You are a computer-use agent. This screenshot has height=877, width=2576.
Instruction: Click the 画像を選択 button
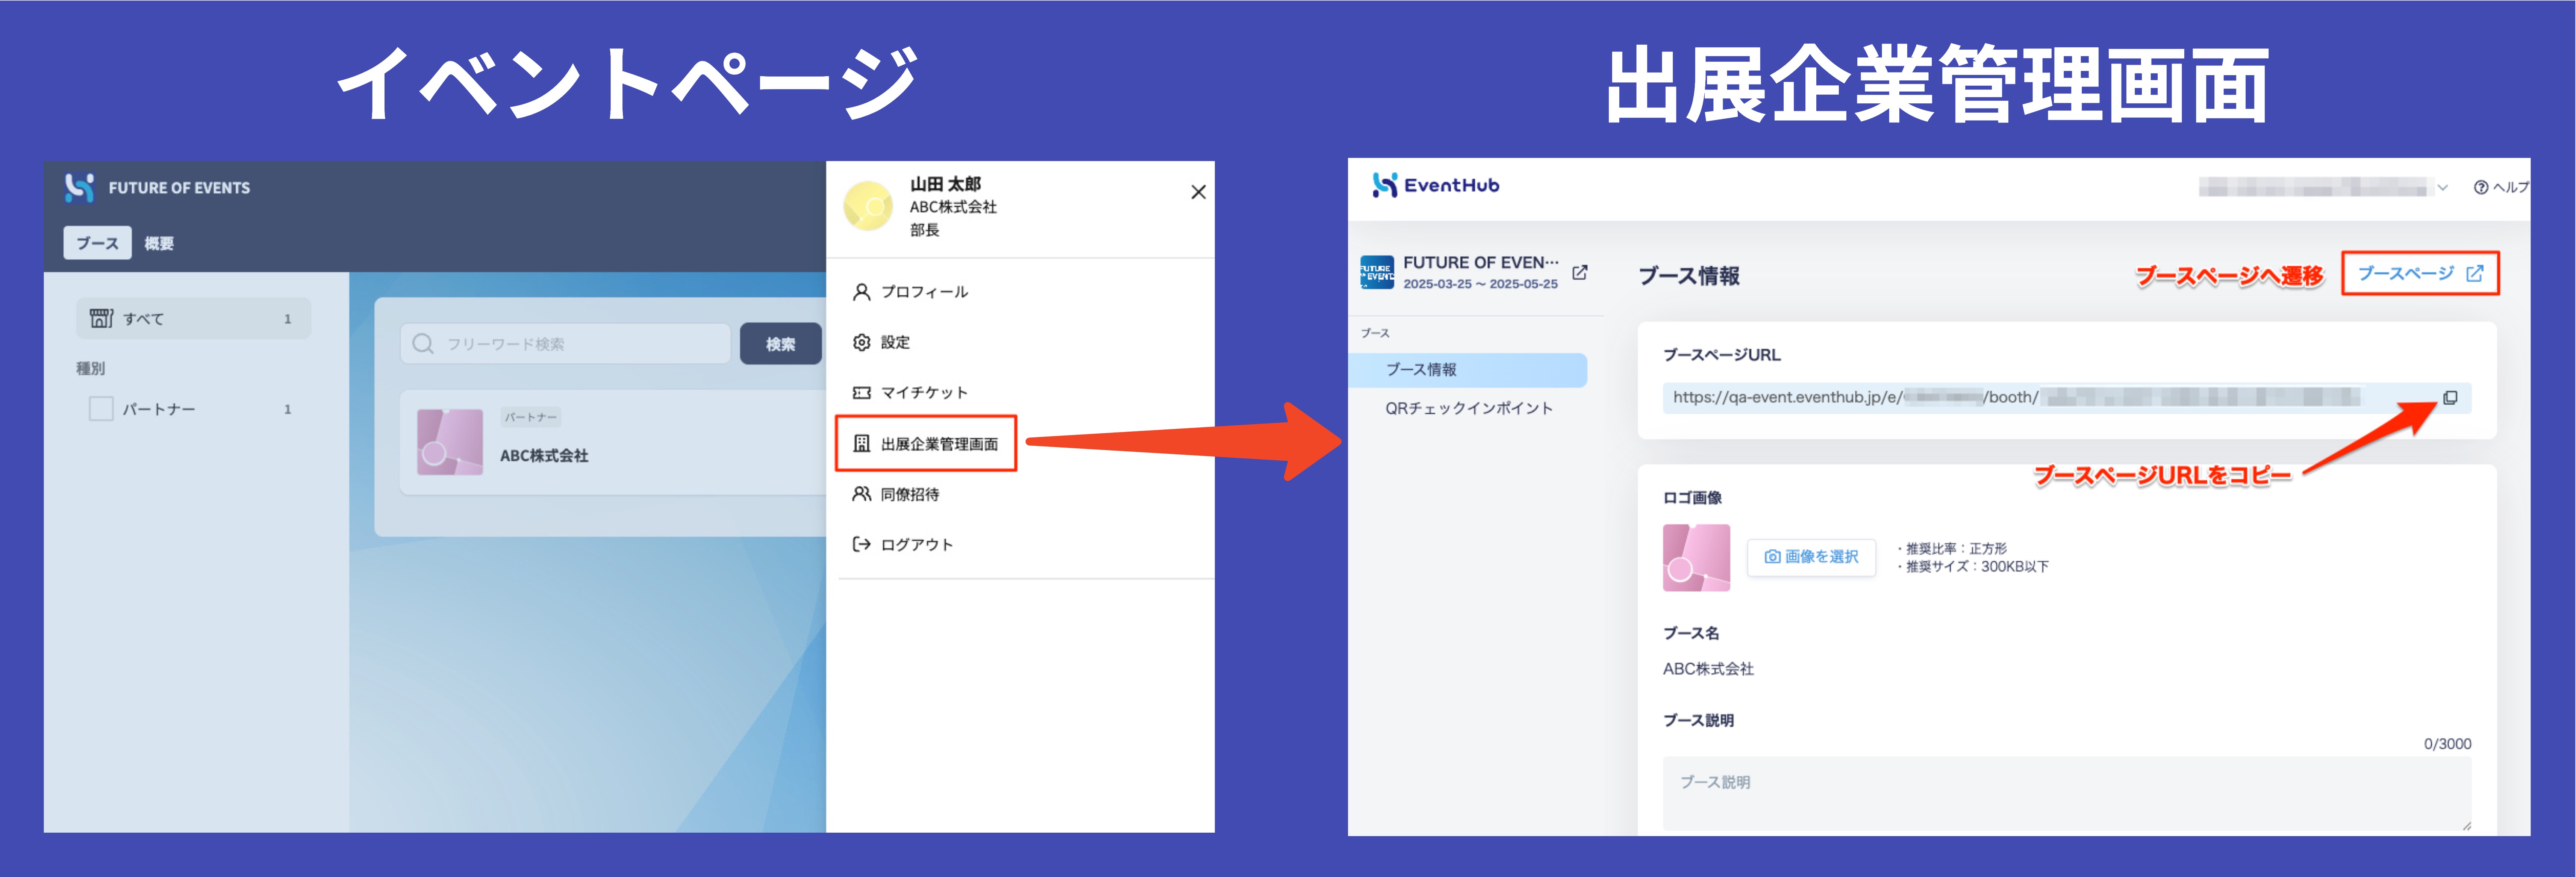[1811, 557]
